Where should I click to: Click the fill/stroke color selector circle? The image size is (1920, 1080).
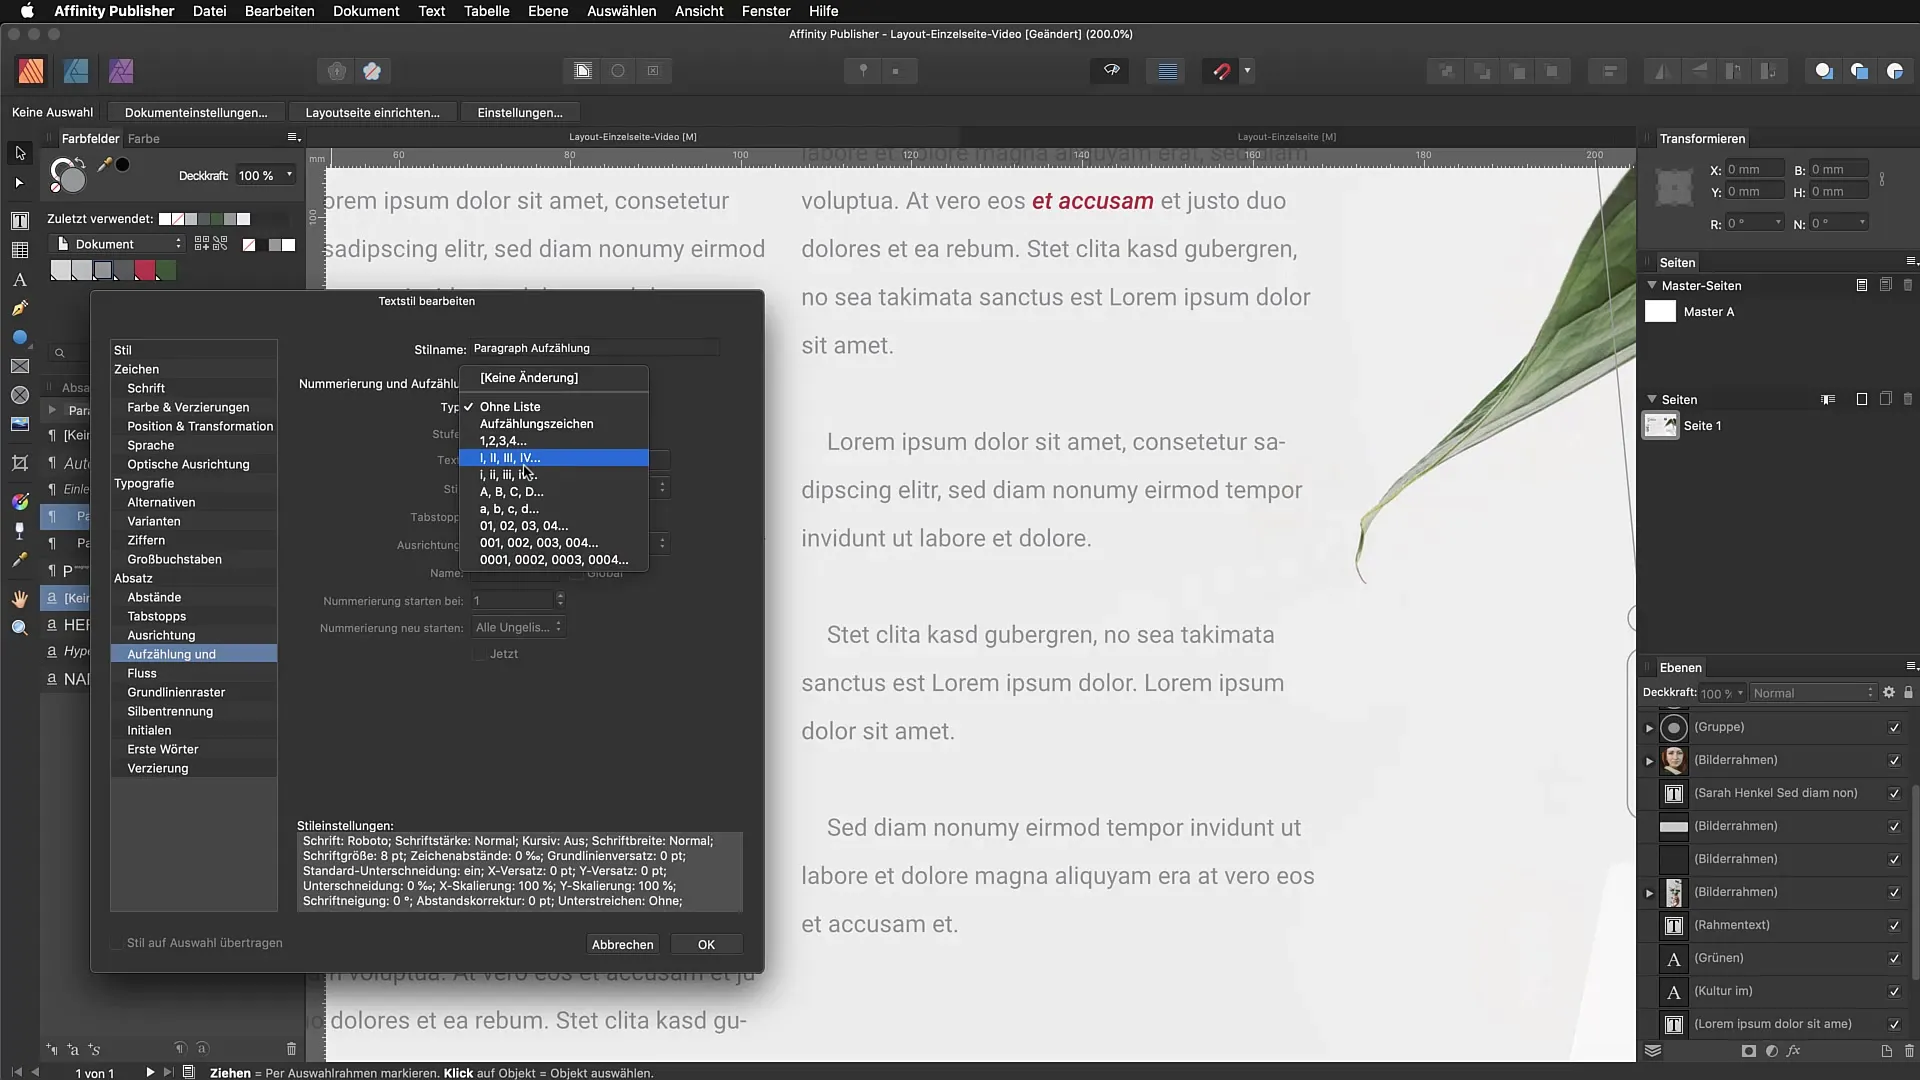coord(69,176)
